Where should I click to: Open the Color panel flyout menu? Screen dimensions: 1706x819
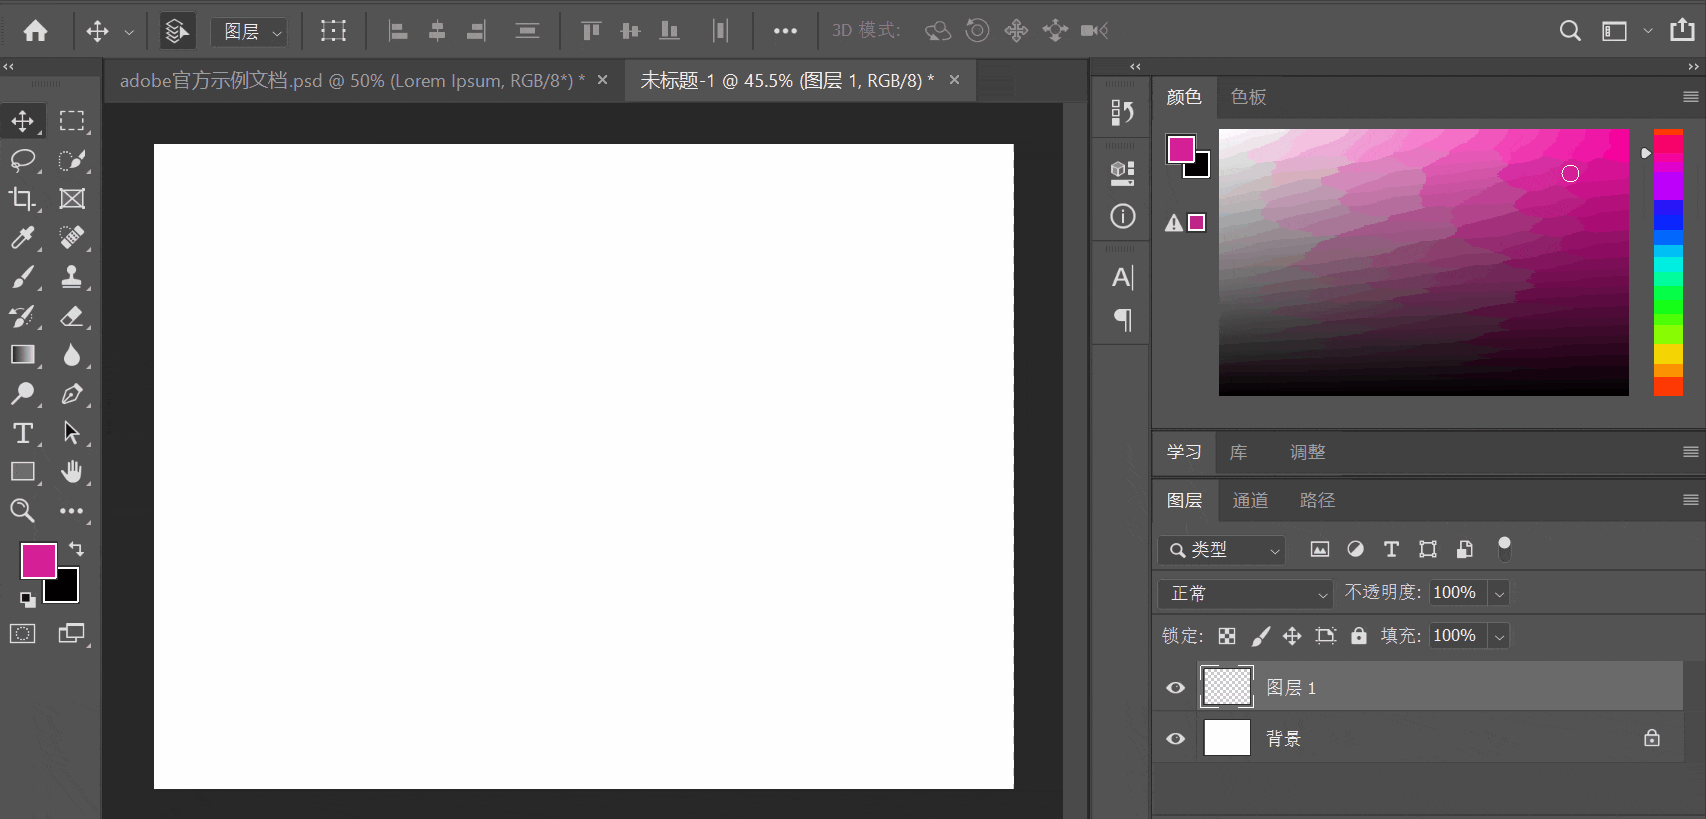[x=1691, y=97]
